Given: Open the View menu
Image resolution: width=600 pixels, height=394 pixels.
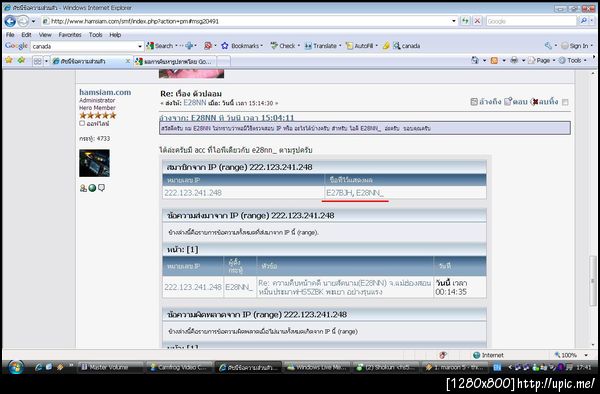Looking at the screenshot, I should pyautogui.click(x=45, y=34).
